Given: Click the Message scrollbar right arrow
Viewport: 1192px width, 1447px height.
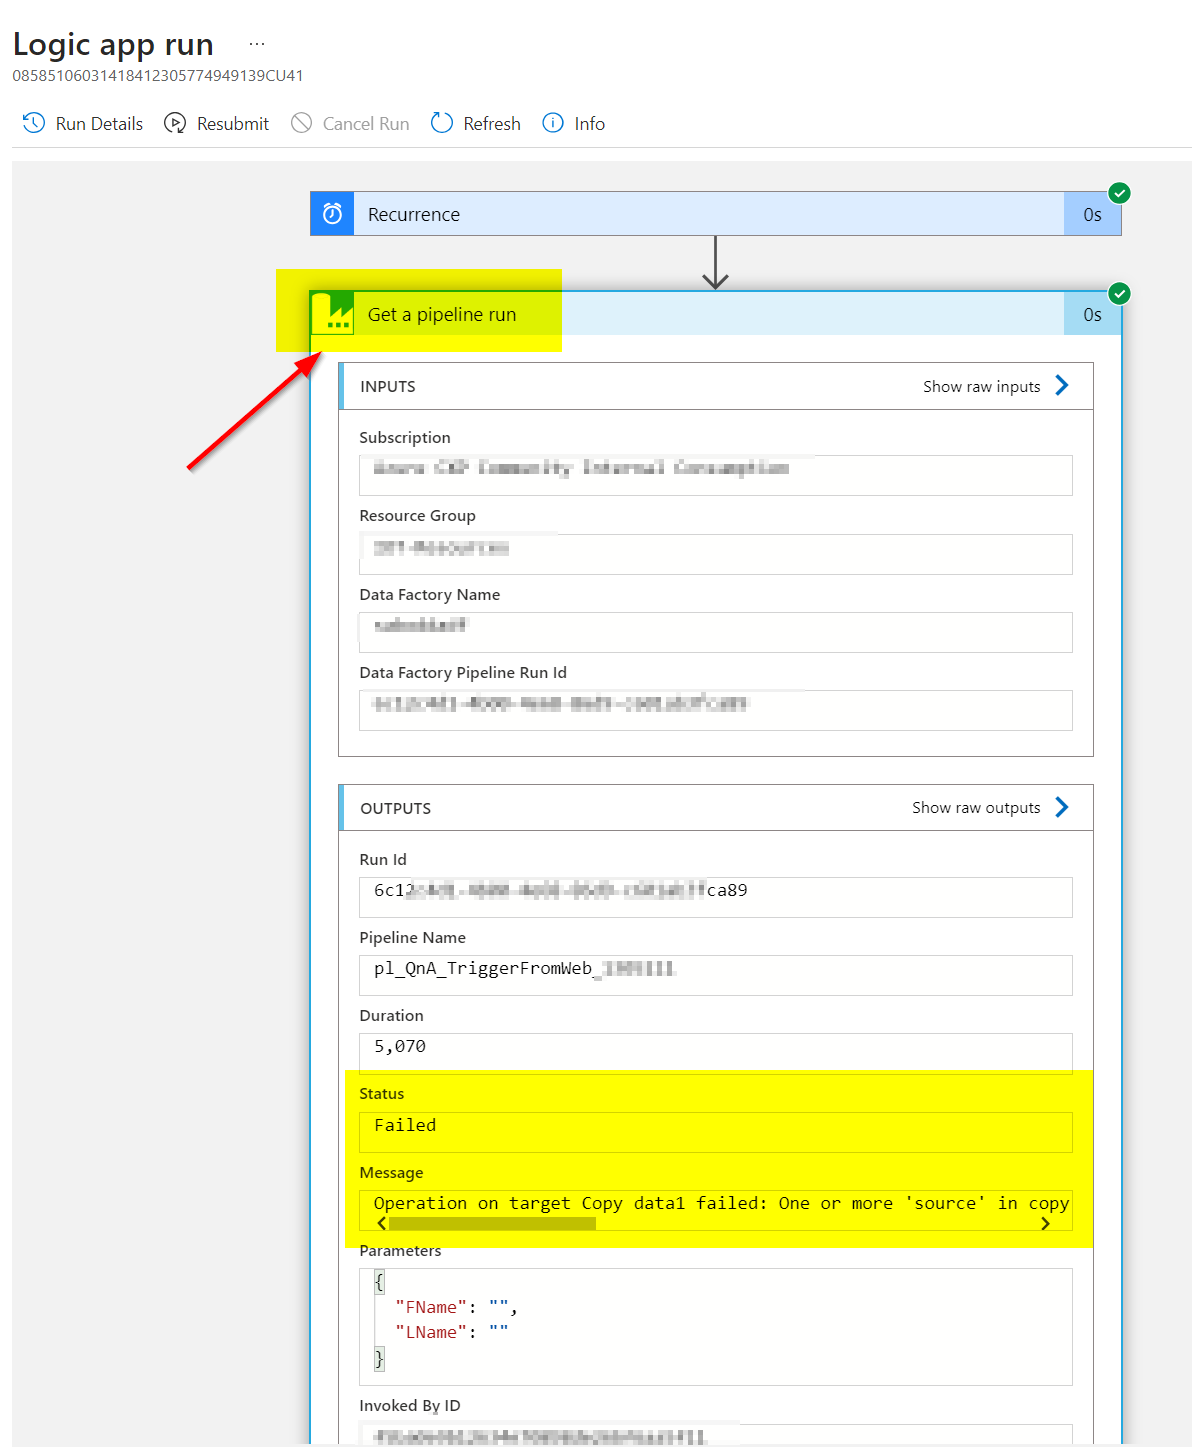Looking at the screenshot, I should [x=1045, y=1224].
